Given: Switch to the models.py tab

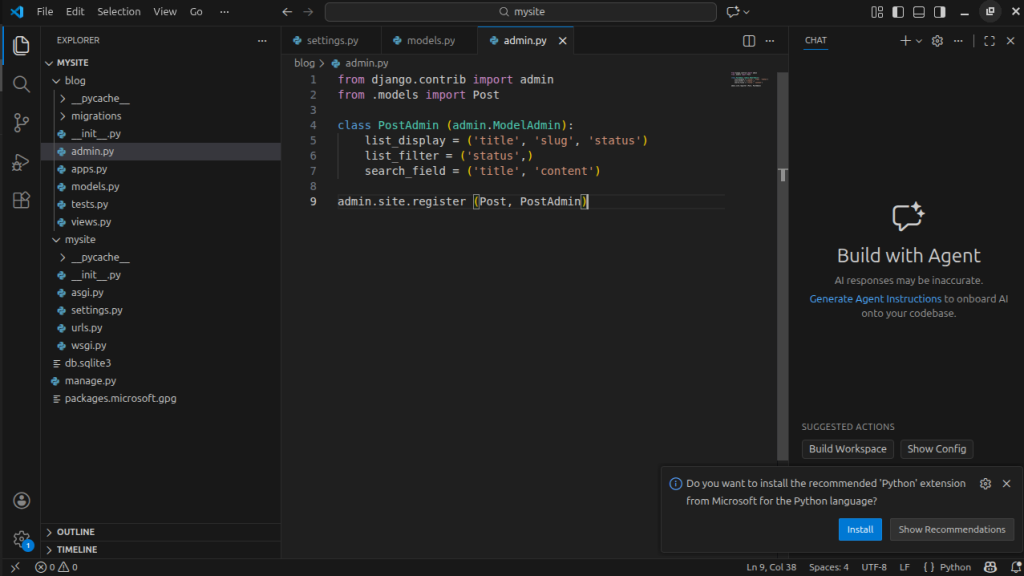Looking at the screenshot, I should (430, 41).
